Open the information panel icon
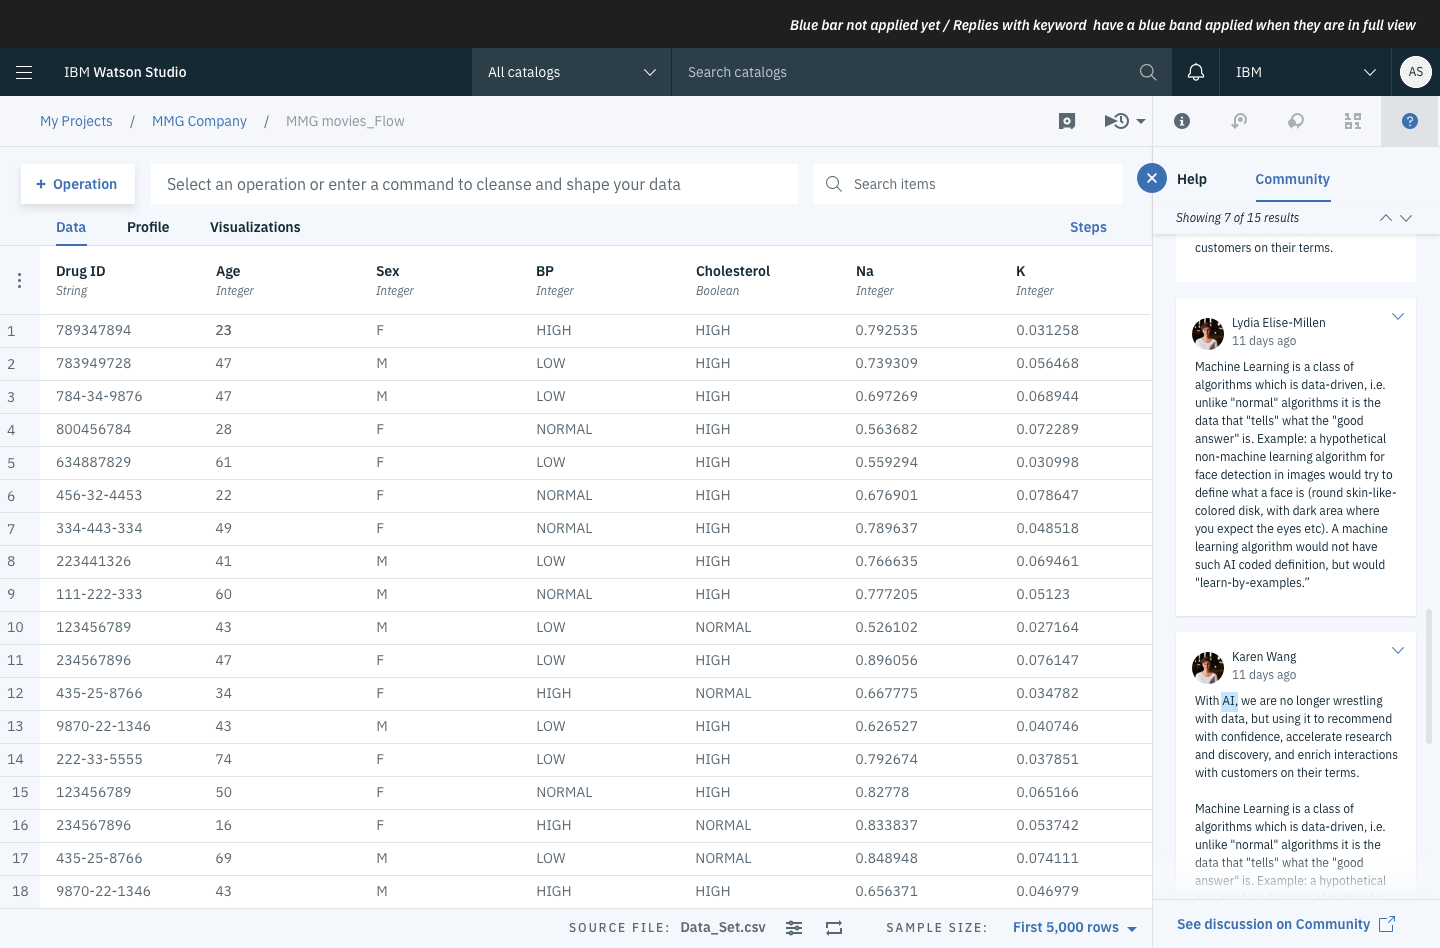 coord(1182,121)
